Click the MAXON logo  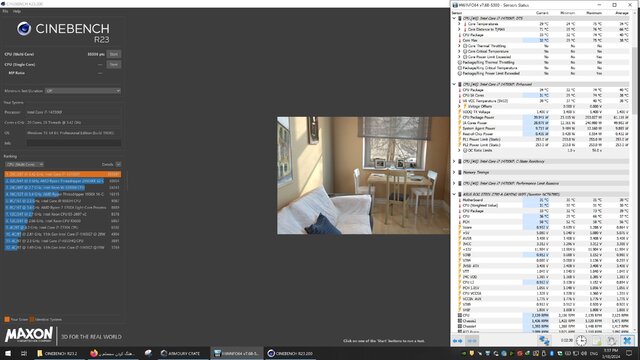tap(29, 335)
